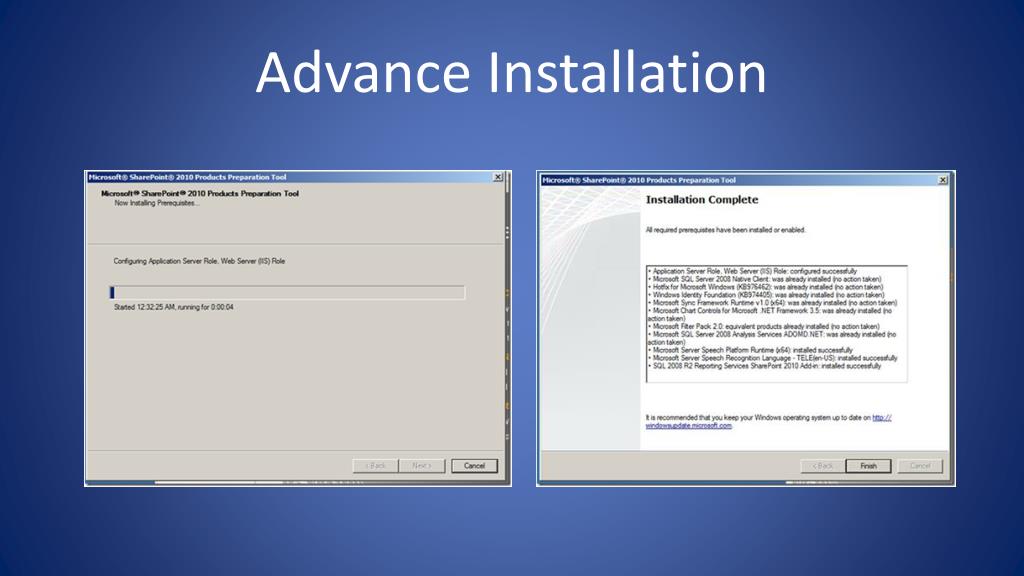Select 'Application Server Role, Web Server (IIS) Role' result line
The height and width of the screenshot is (576, 1024).
pos(752,271)
